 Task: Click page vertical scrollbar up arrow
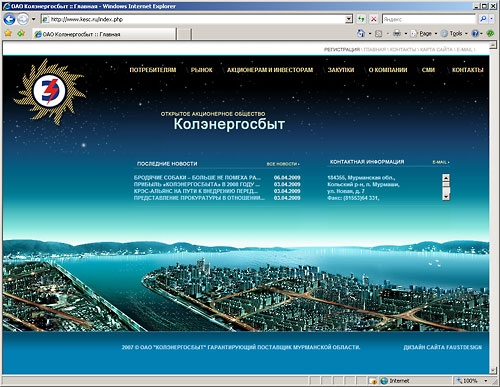(x=493, y=46)
